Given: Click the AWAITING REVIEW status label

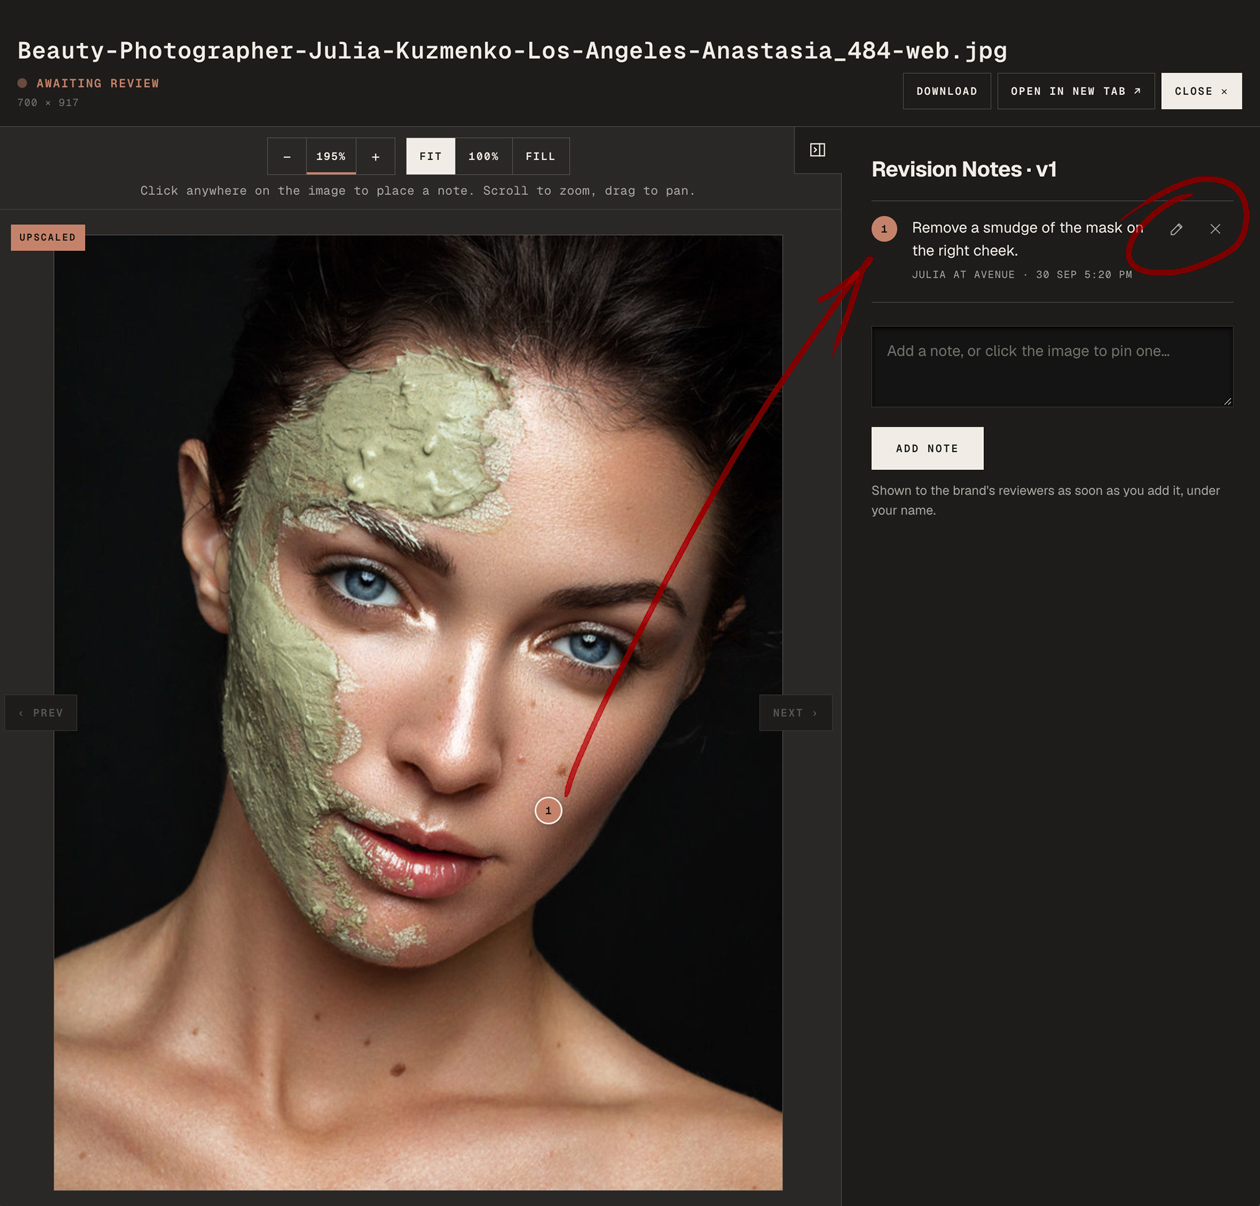Looking at the screenshot, I should tap(98, 83).
